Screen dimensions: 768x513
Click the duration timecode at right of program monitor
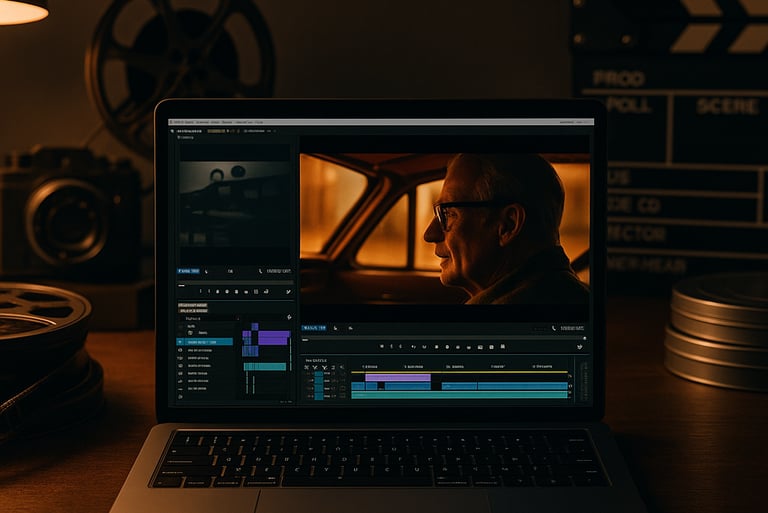(x=572, y=328)
